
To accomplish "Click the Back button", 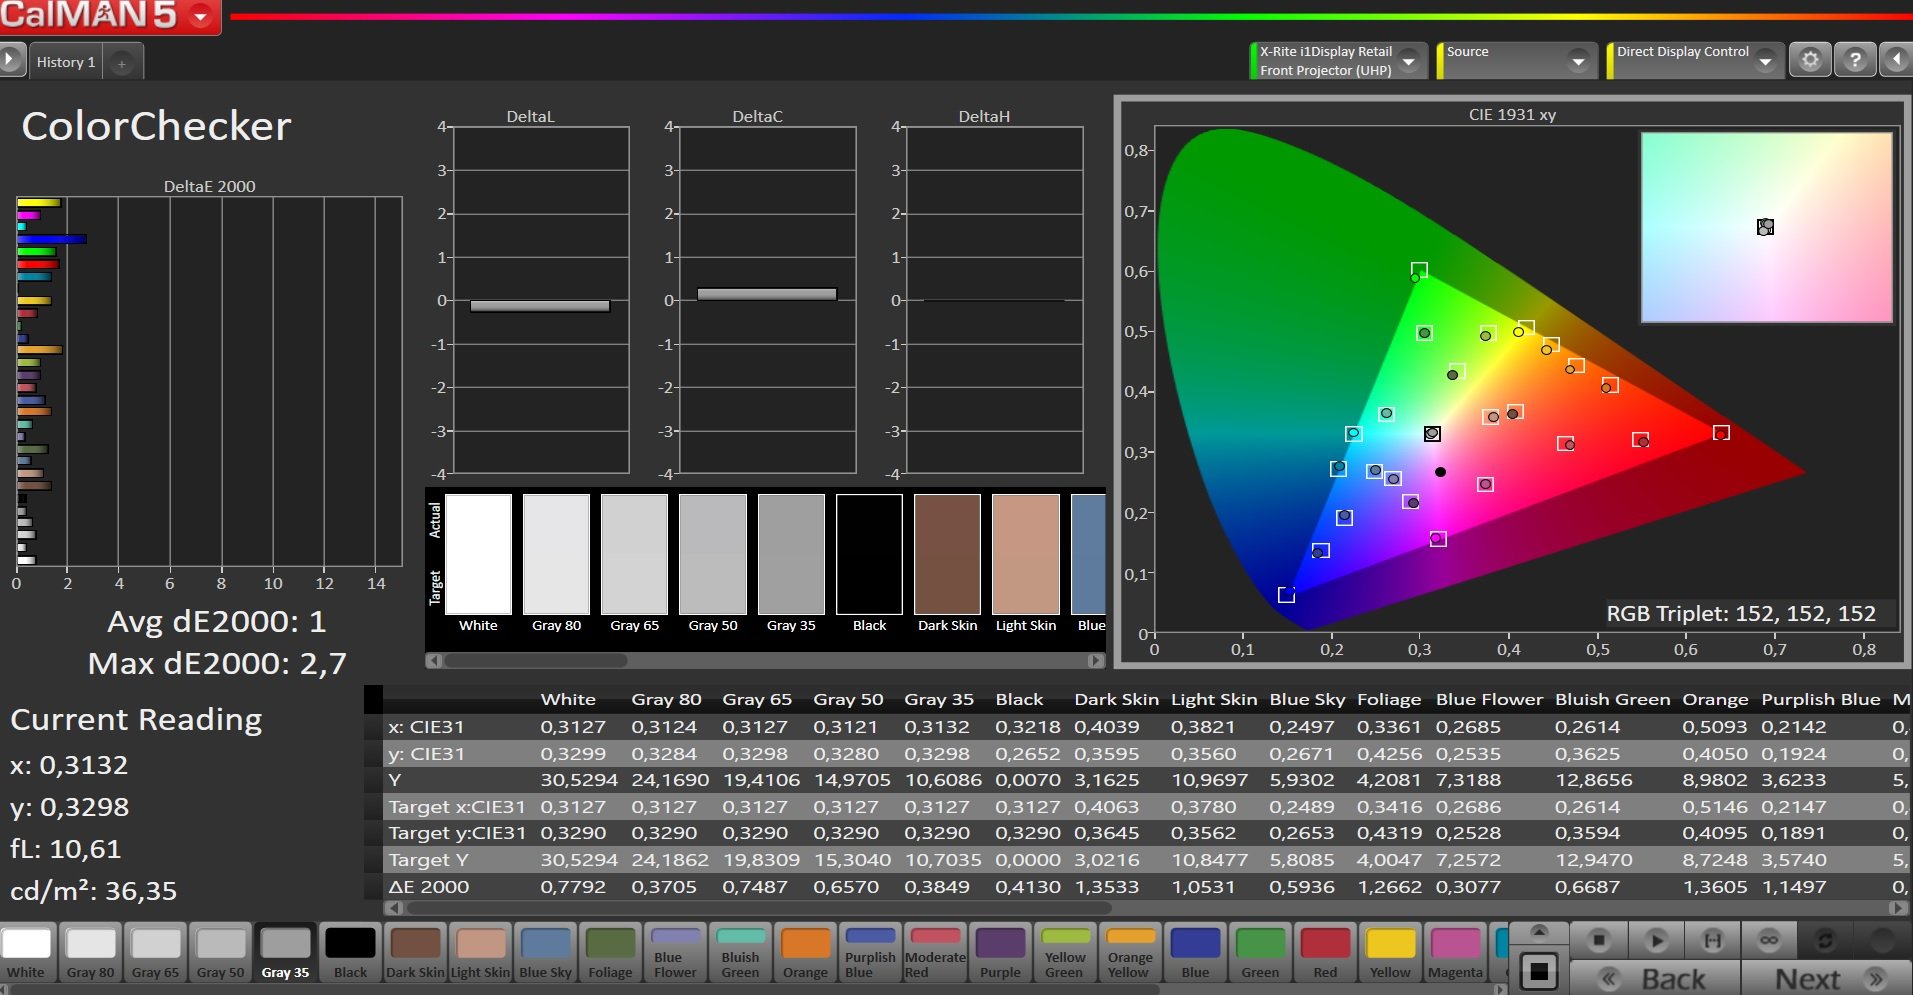I will click(x=1656, y=979).
